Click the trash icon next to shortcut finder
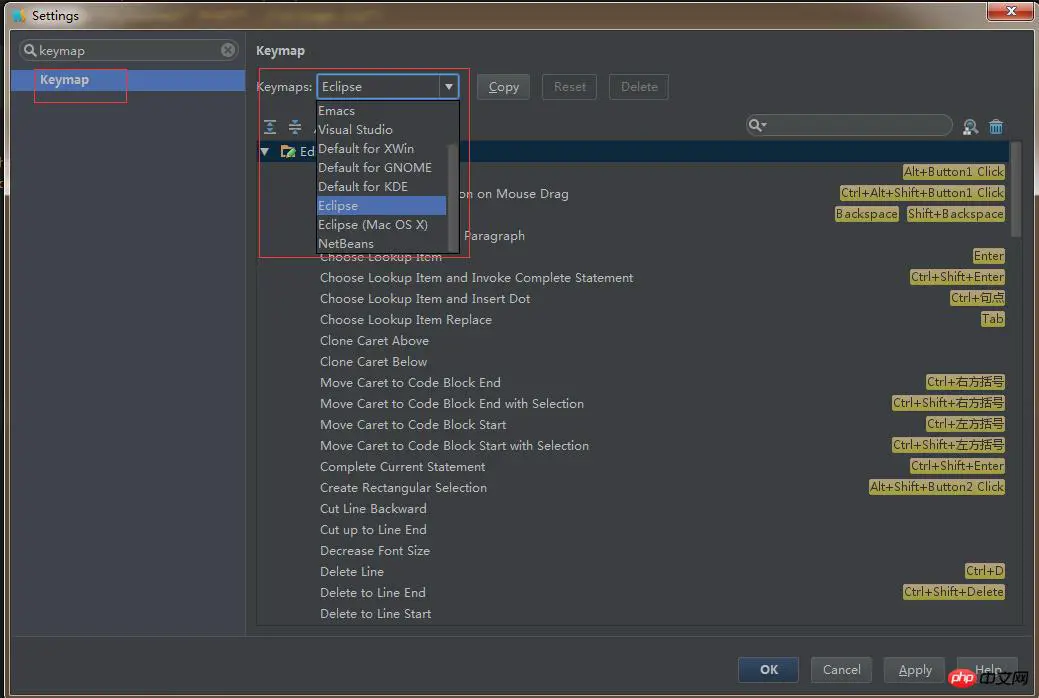Screen dimensions: 1039x698 [x=996, y=127]
